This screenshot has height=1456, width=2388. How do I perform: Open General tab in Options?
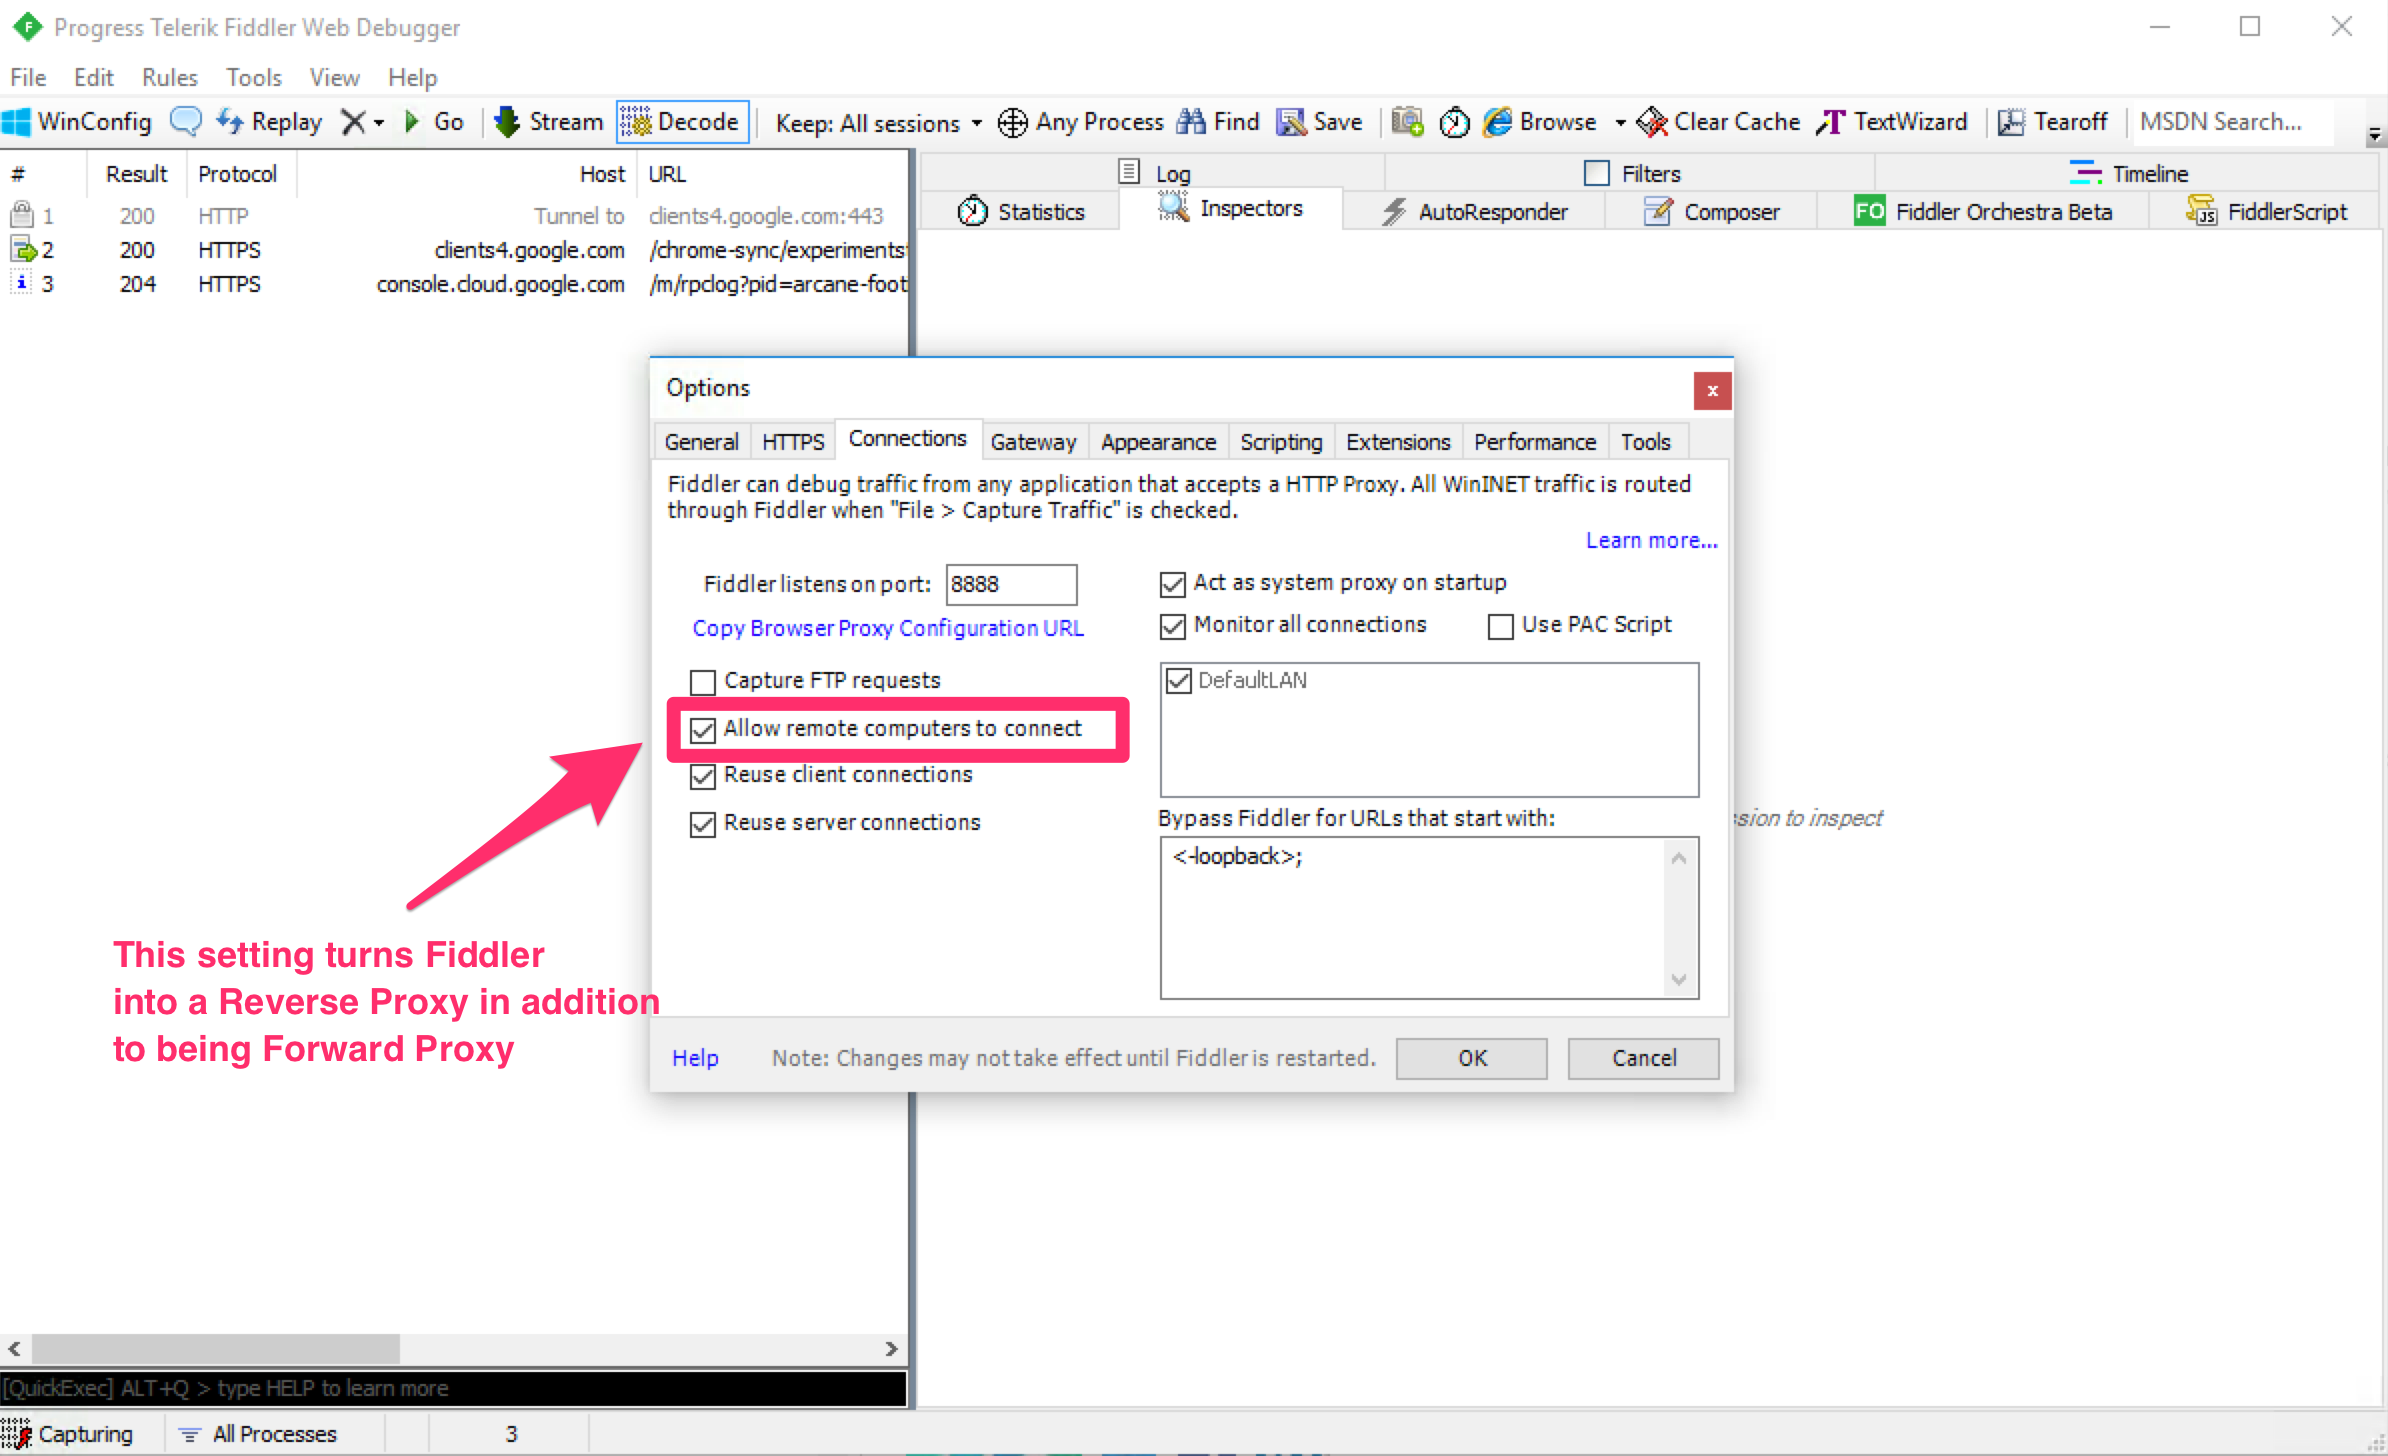point(701,441)
